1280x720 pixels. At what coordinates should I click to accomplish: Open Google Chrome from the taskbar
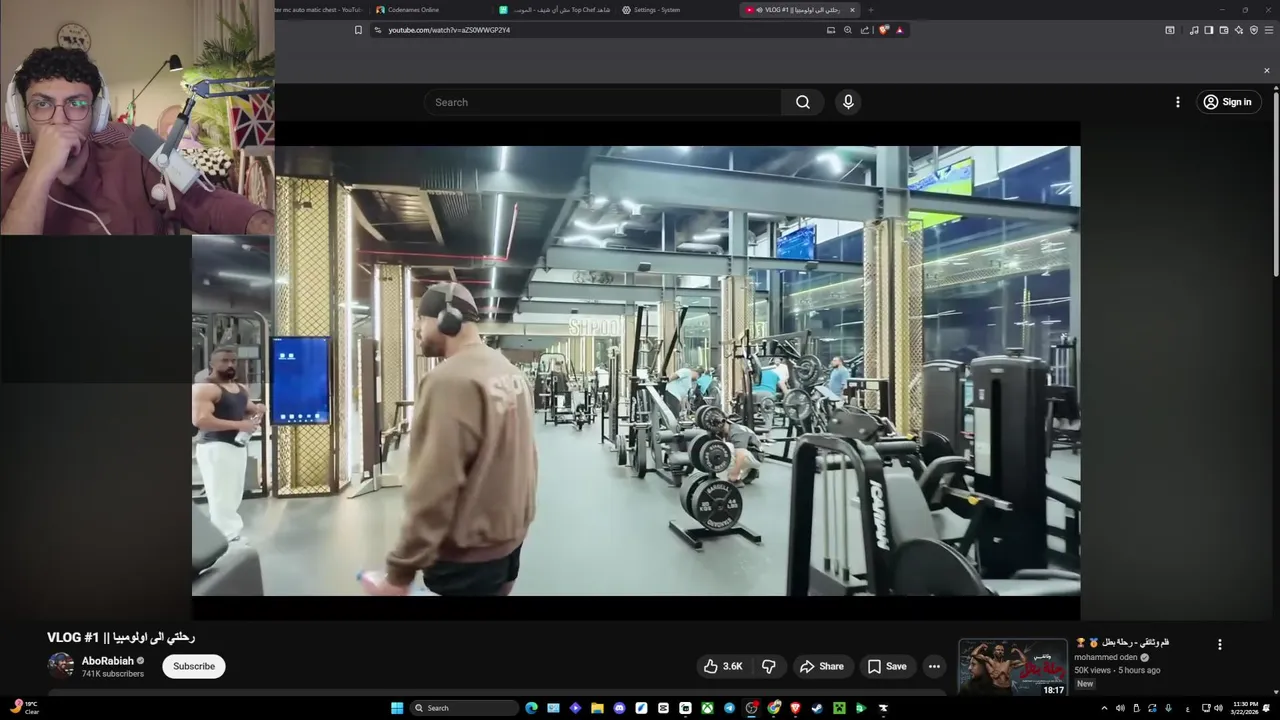pos(773,708)
